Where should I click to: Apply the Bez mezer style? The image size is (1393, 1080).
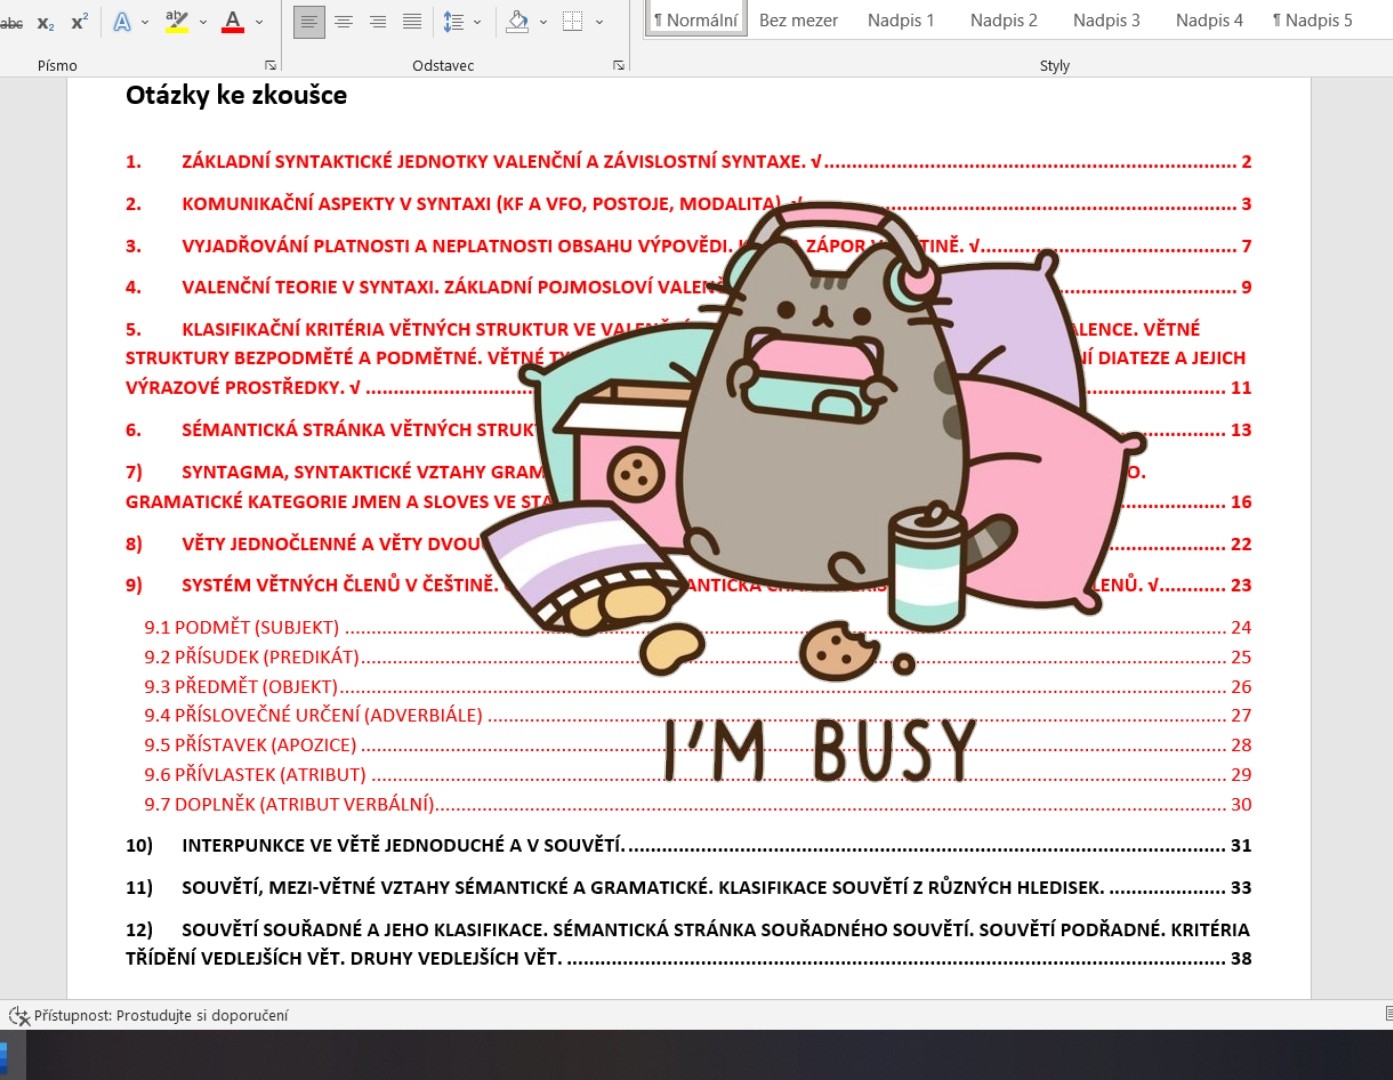point(798,20)
